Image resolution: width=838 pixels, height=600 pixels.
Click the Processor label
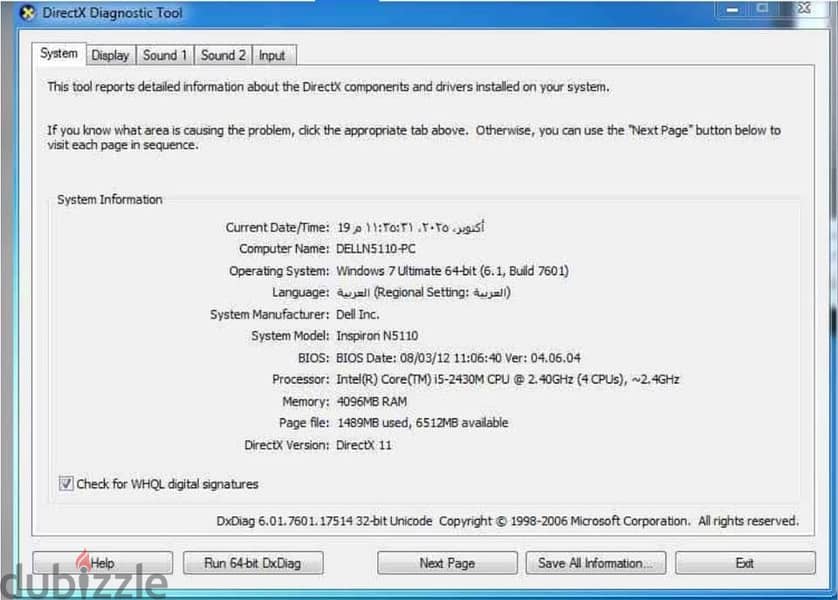(x=300, y=379)
